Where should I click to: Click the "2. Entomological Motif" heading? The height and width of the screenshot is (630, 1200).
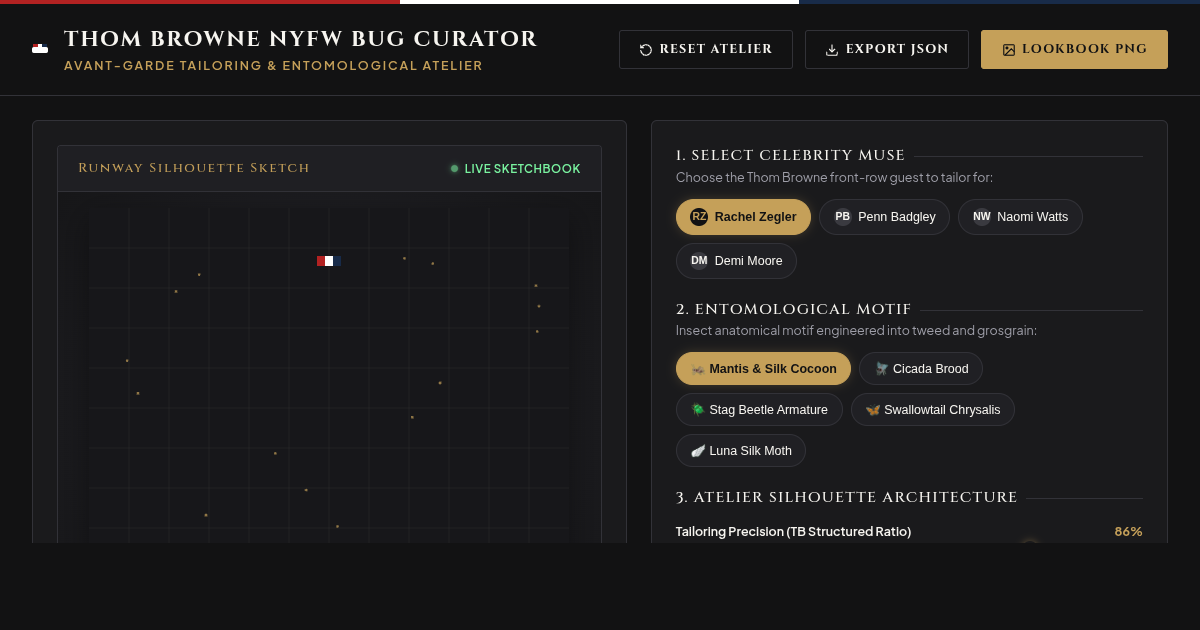click(x=793, y=310)
